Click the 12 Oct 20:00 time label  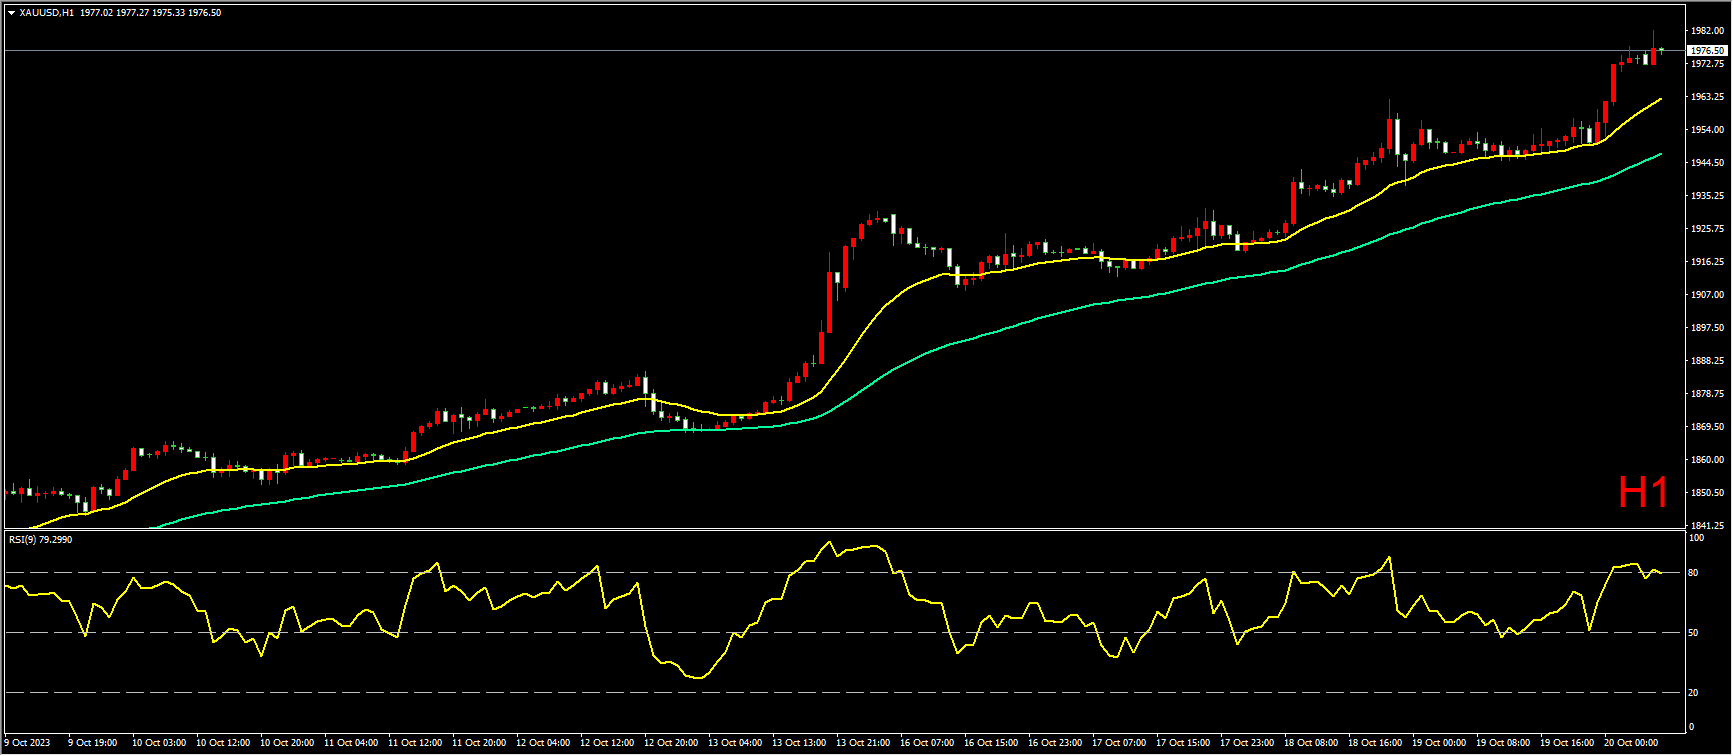pyautogui.click(x=670, y=743)
